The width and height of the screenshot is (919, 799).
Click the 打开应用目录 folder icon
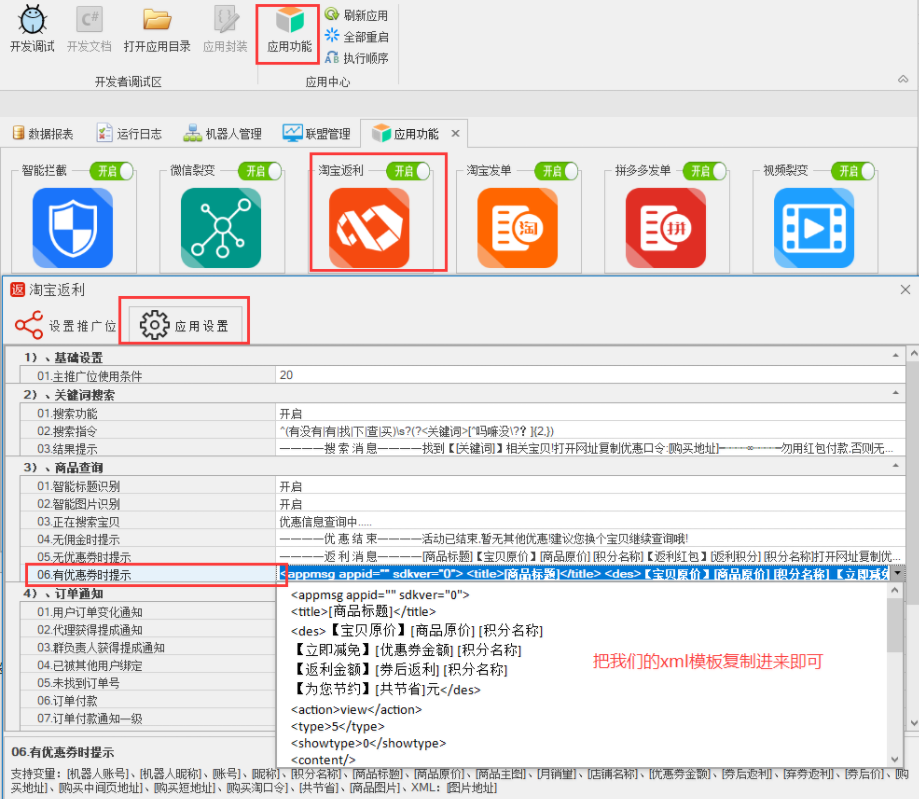coord(157,29)
